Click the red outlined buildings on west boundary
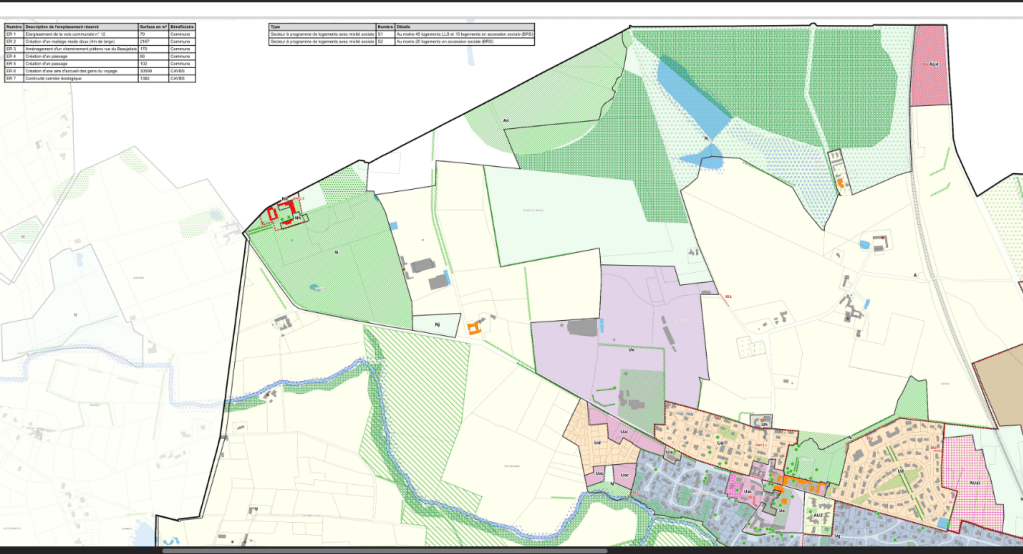The image size is (1023, 554). click(x=283, y=213)
